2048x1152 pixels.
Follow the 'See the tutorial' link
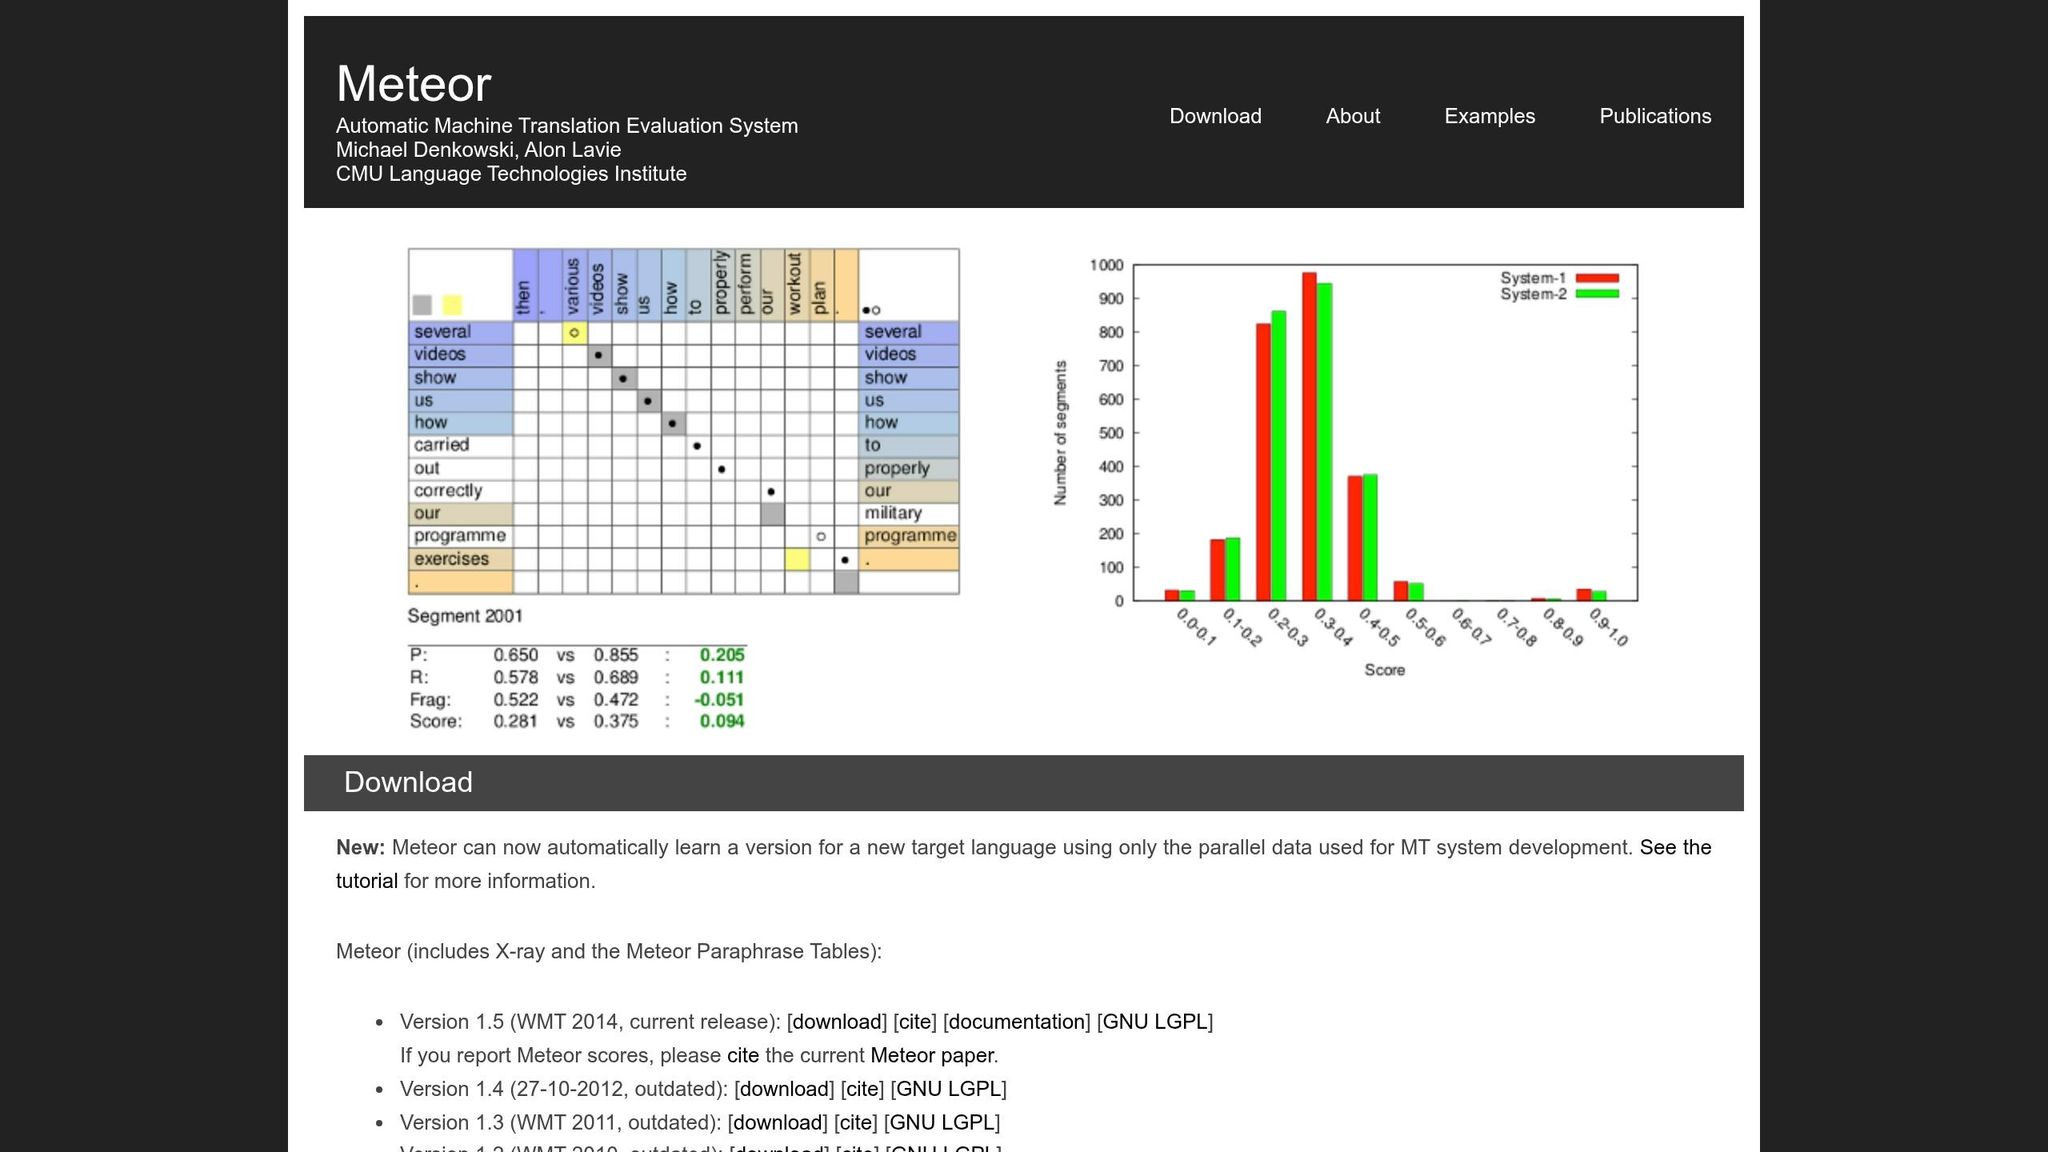point(1675,848)
